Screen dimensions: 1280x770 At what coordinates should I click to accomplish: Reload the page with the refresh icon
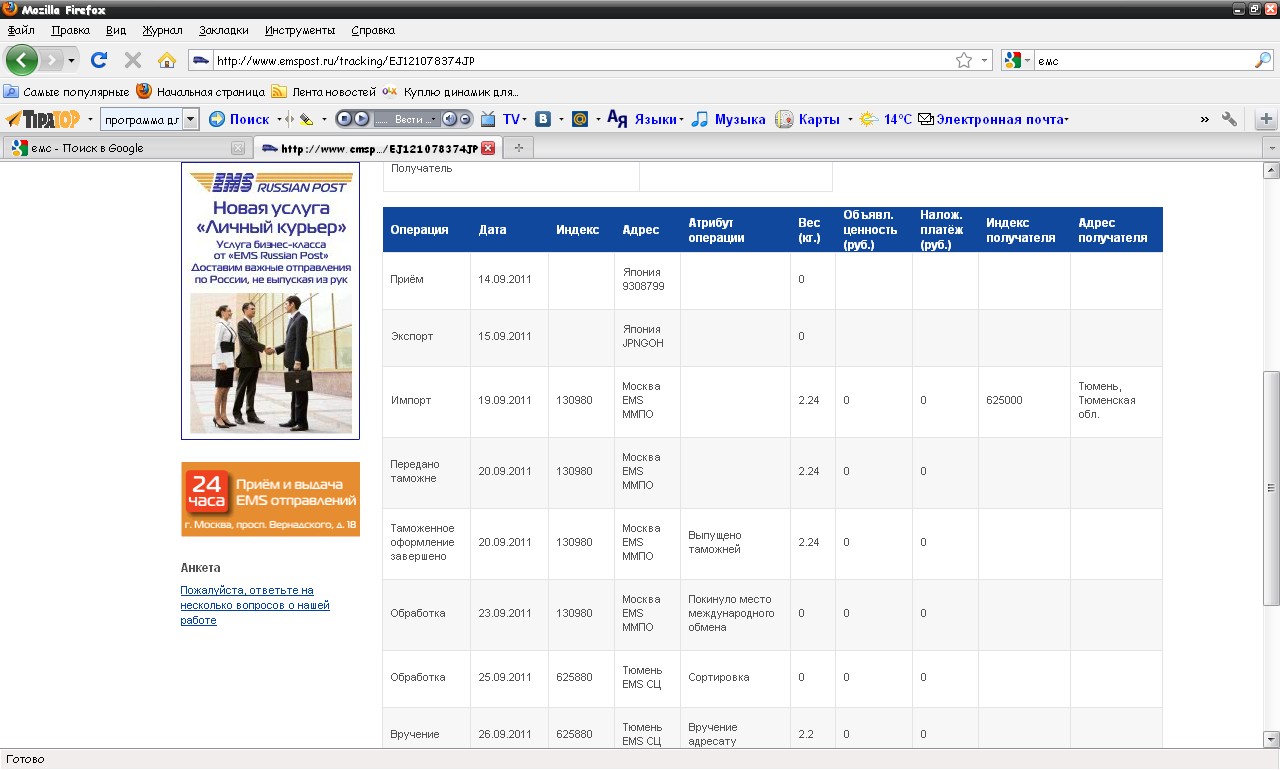tap(98, 60)
